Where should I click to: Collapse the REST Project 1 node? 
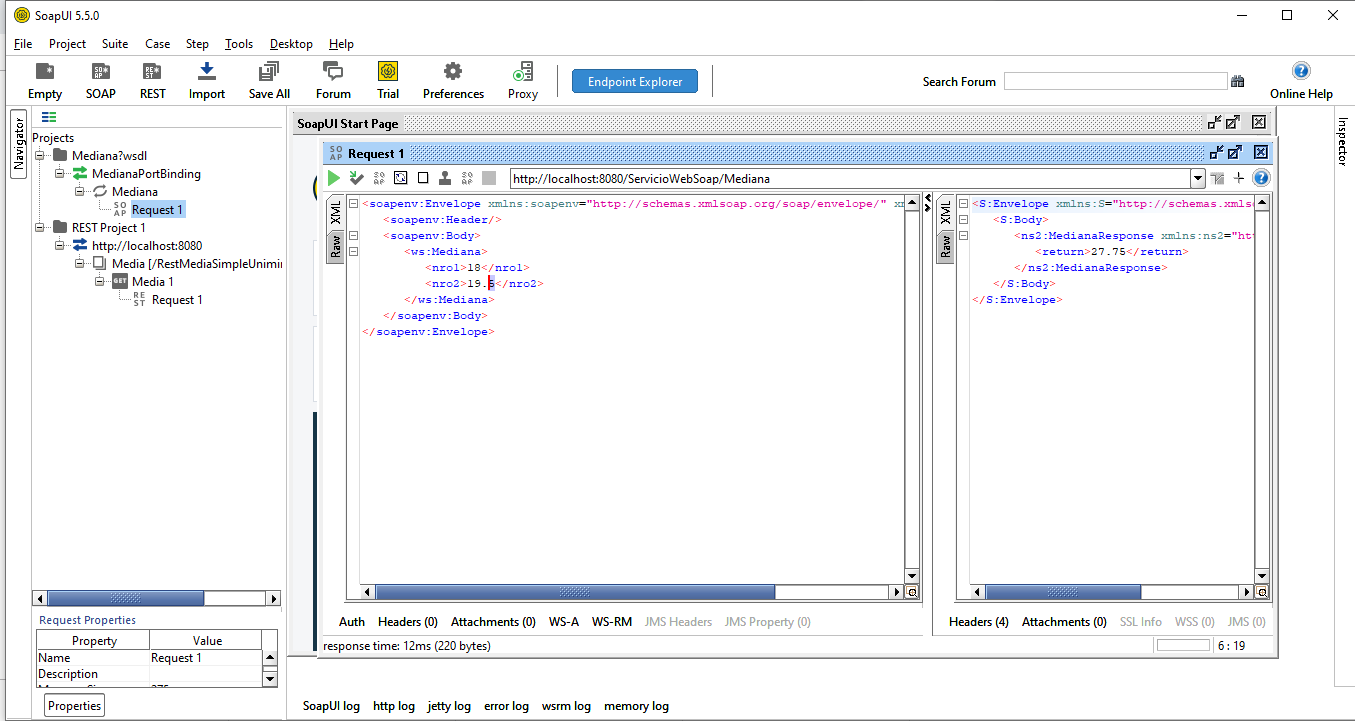click(x=40, y=227)
